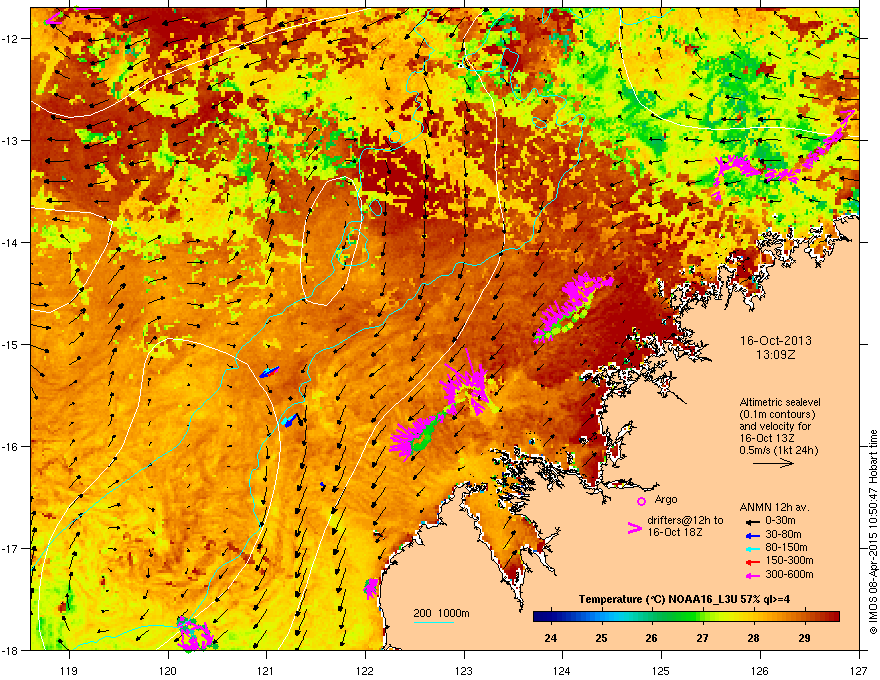Click the 122 longitude axis label

coord(365,670)
